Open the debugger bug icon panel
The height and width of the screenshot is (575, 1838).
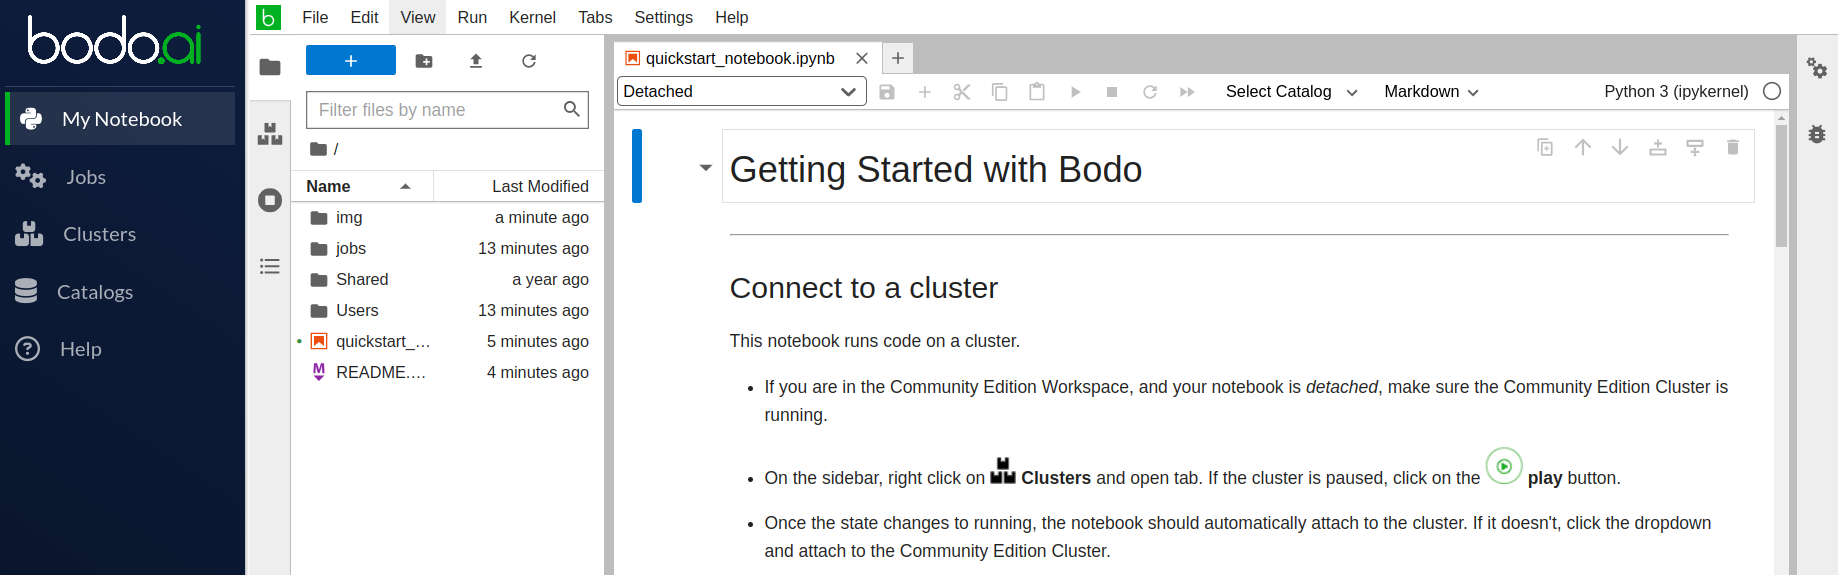[x=1816, y=134]
